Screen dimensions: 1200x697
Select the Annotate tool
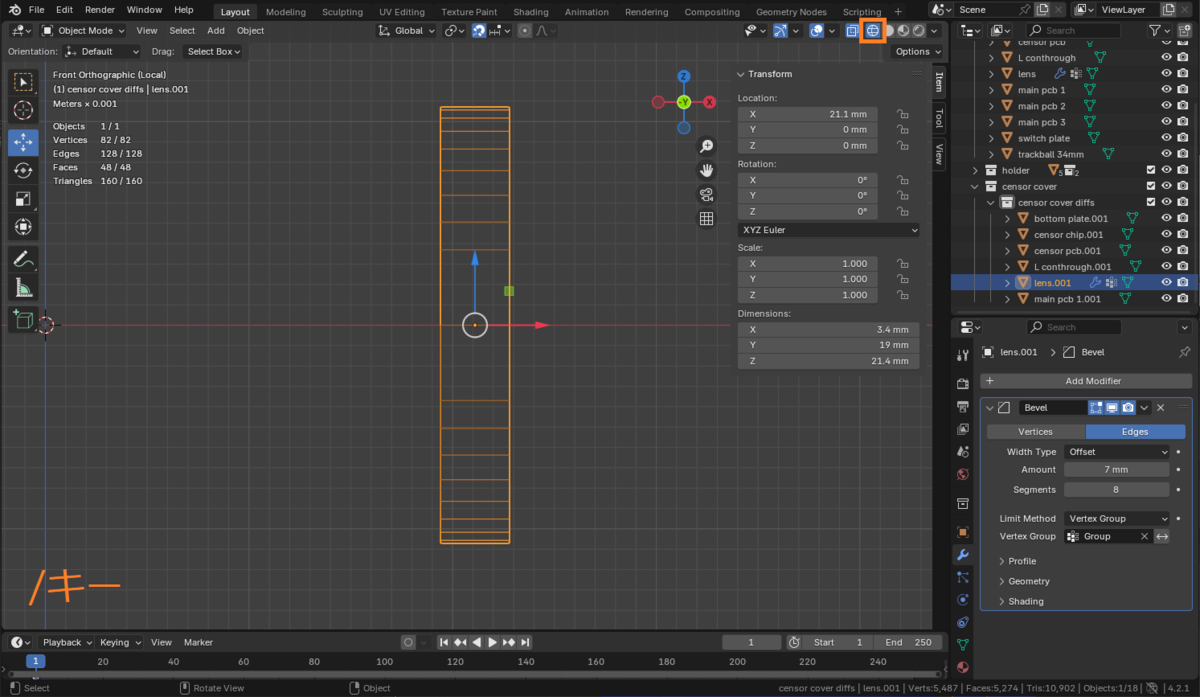[23, 259]
